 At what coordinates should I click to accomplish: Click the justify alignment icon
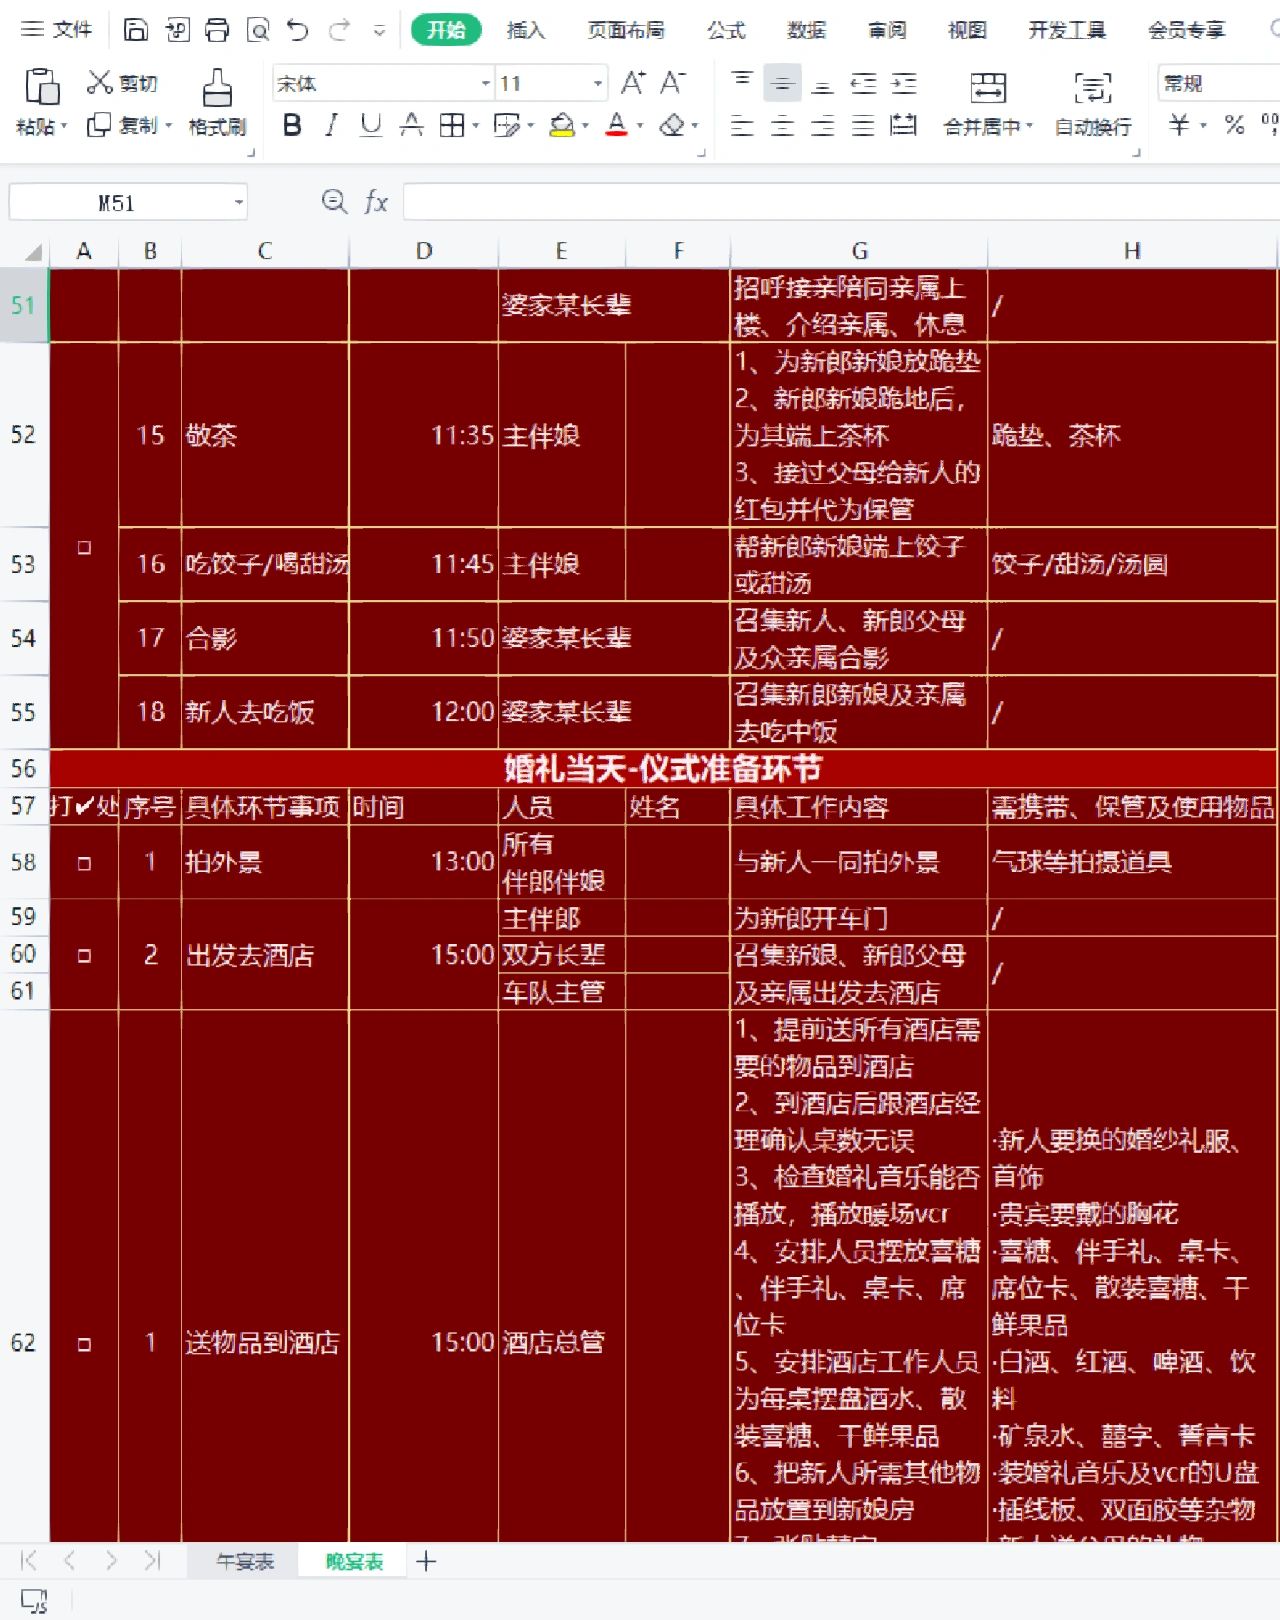click(x=862, y=126)
